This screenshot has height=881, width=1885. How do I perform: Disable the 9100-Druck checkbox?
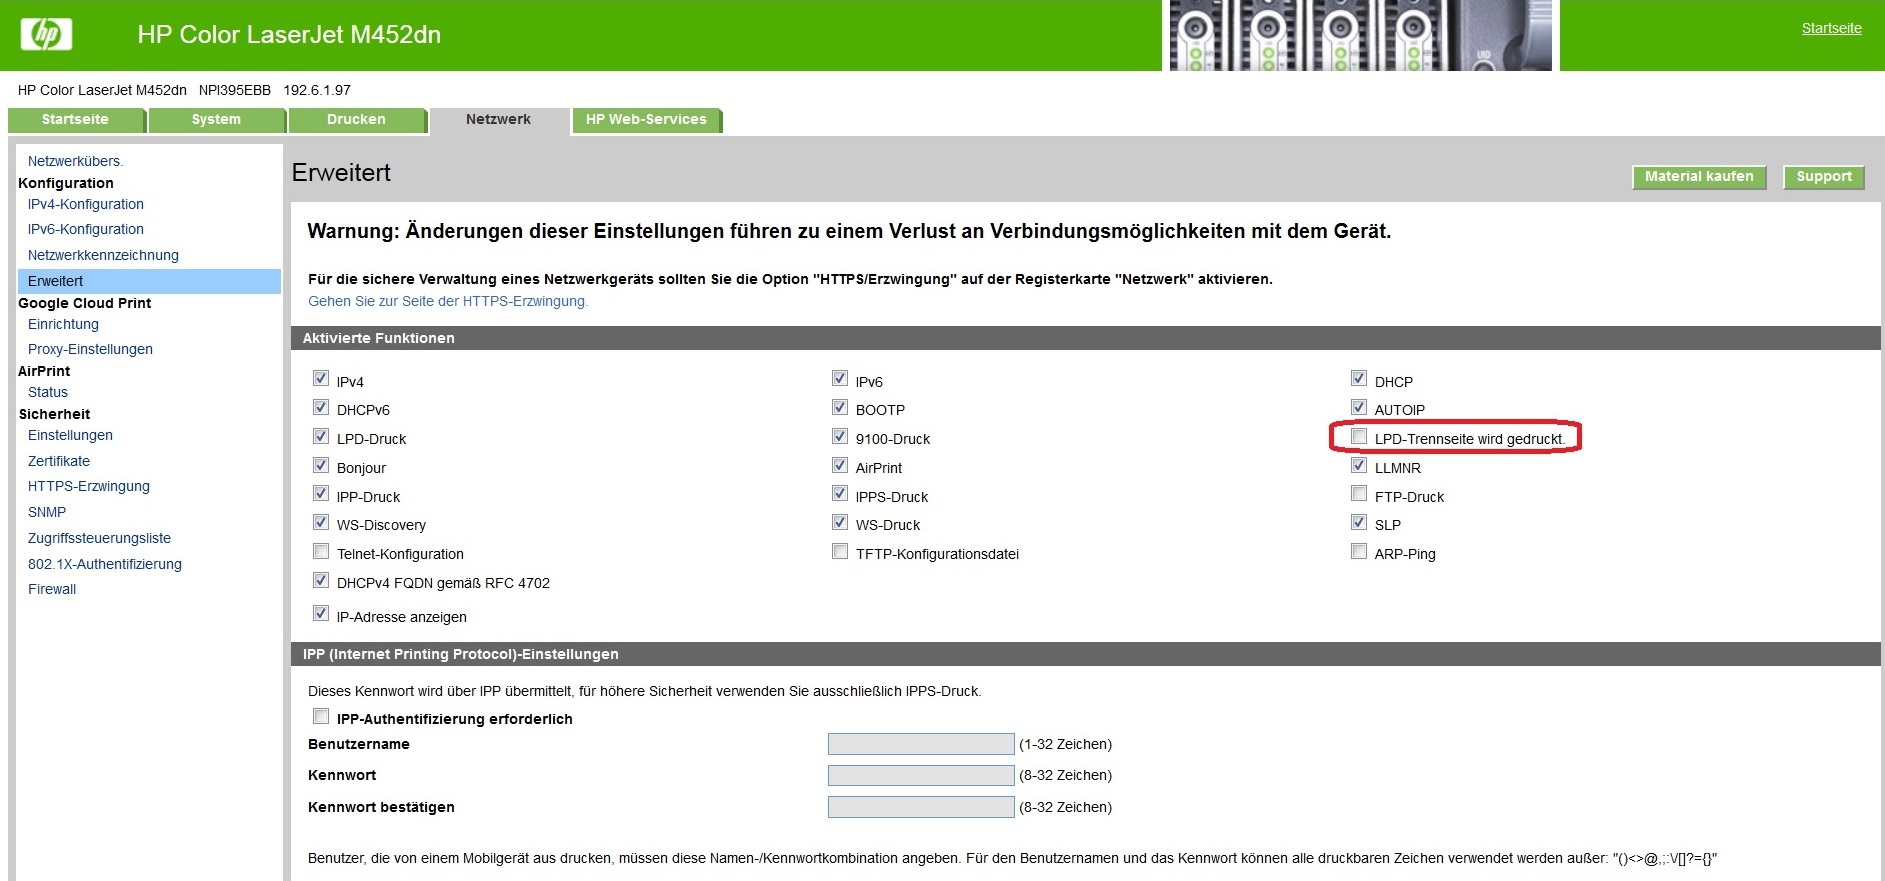click(x=840, y=436)
